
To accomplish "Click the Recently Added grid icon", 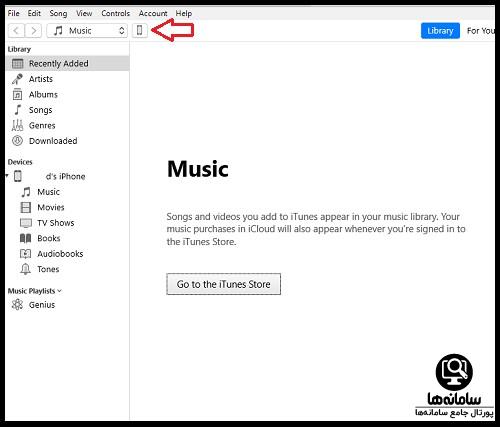I will pyautogui.click(x=18, y=63).
